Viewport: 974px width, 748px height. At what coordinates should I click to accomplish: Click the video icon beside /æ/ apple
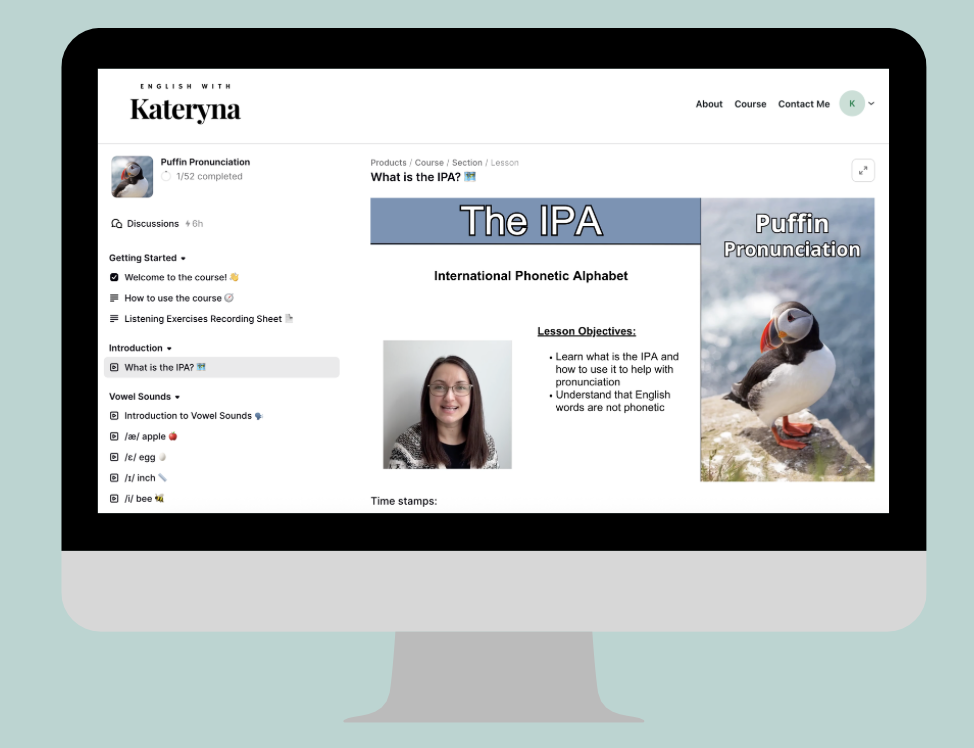coord(114,437)
